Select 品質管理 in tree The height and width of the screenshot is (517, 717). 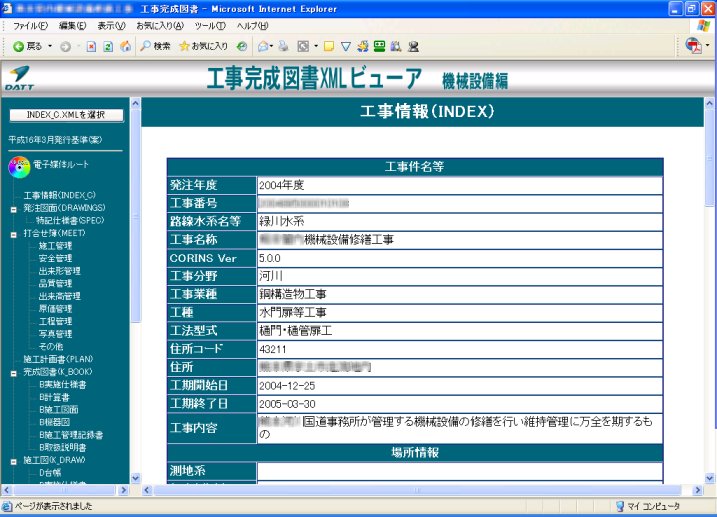click(55, 283)
